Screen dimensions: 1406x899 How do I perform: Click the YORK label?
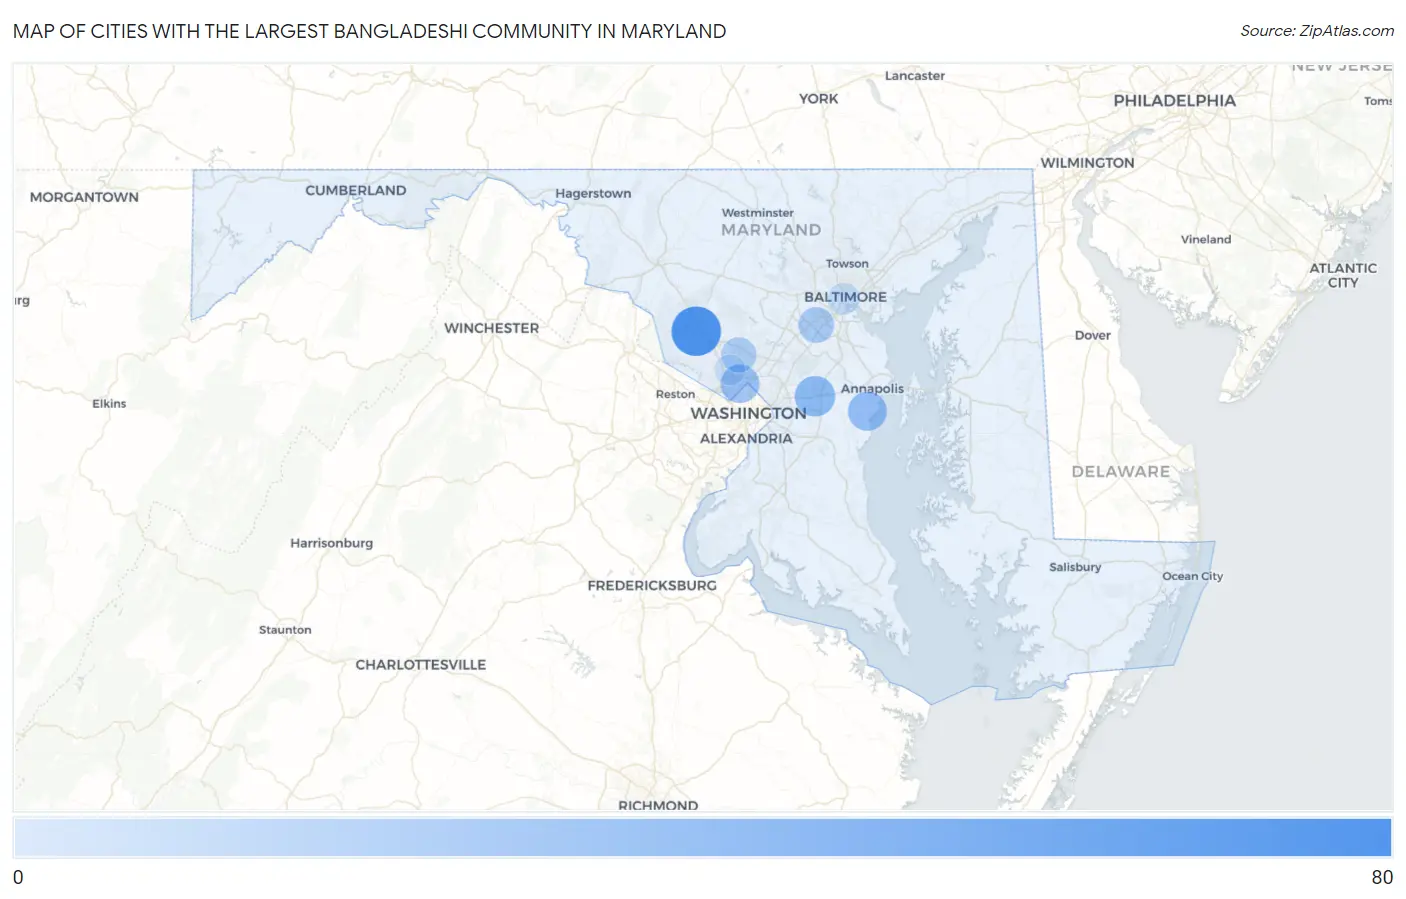818,98
